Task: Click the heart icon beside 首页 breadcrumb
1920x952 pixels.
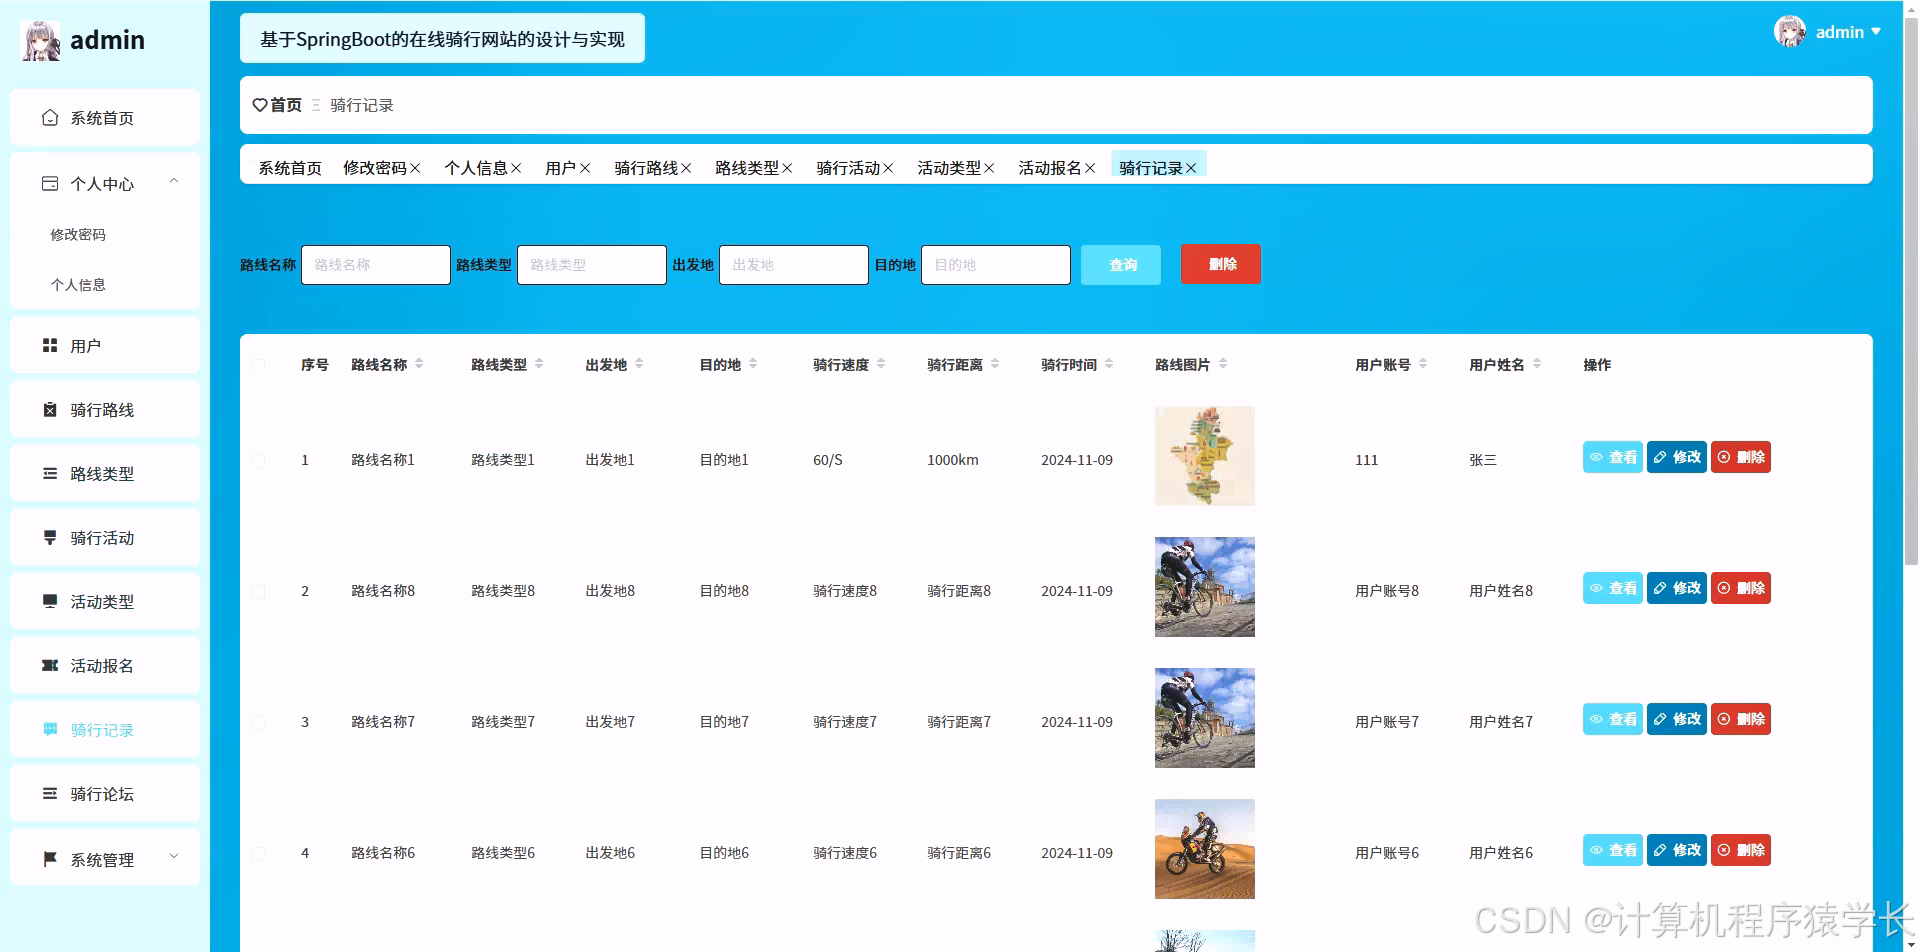Action: pos(258,104)
